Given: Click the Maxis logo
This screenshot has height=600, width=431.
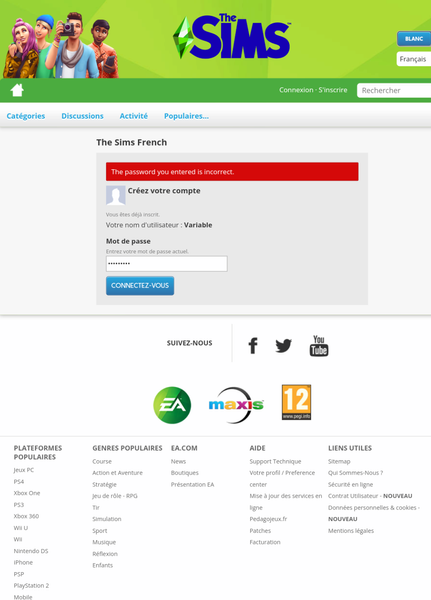Looking at the screenshot, I should pyautogui.click(x=236, y=405).
